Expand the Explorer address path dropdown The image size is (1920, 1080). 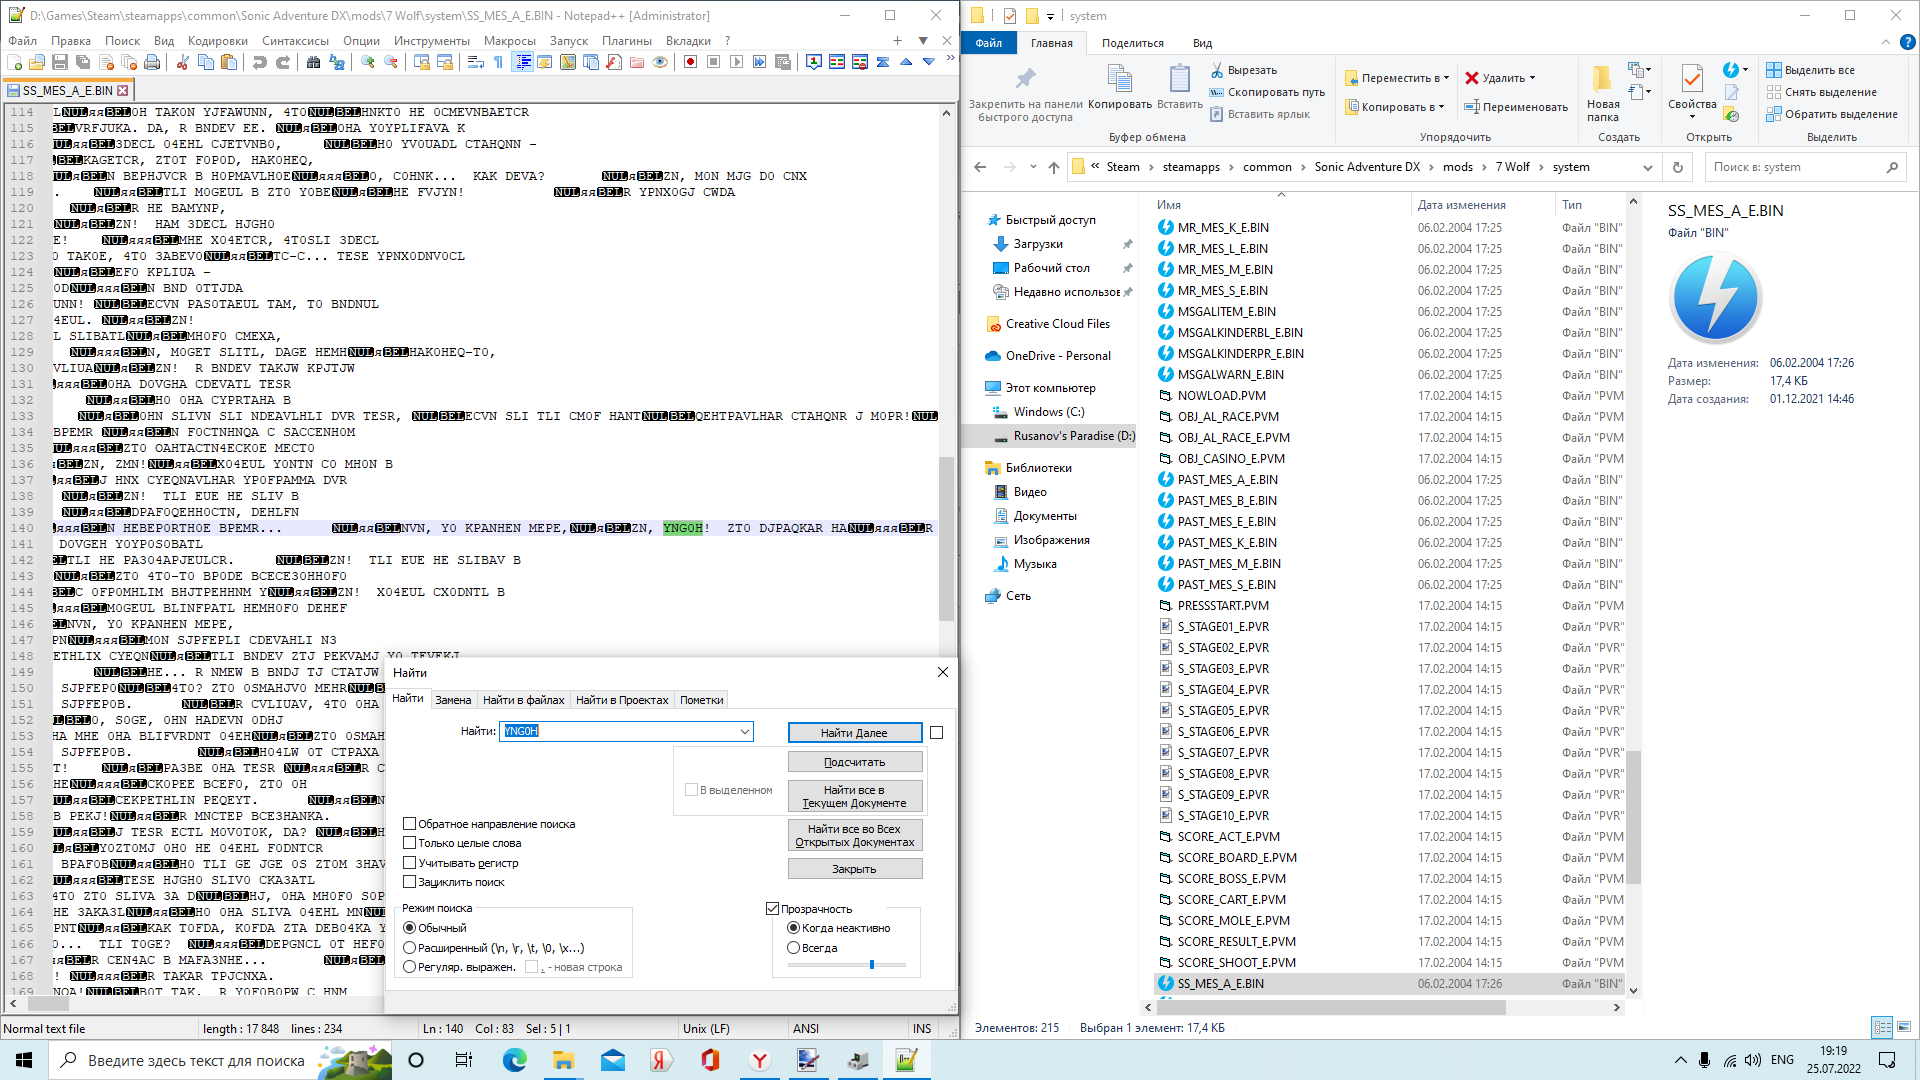tap(1647, 168)
